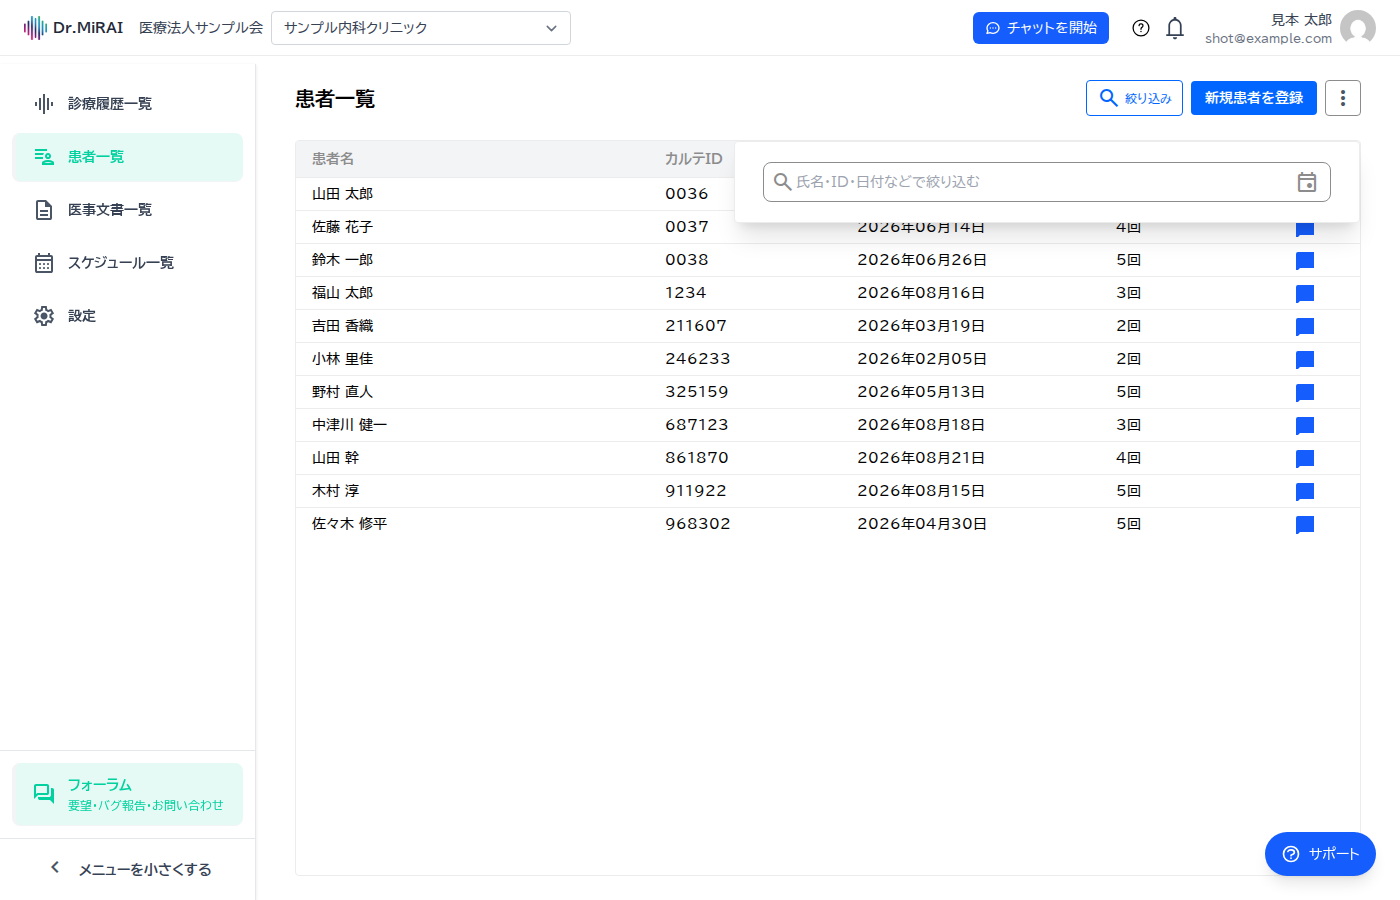The height and width of the screenshot is (900, 1400).
Task: Open chat icon for 野村 直人
Action: (1305, 393)
